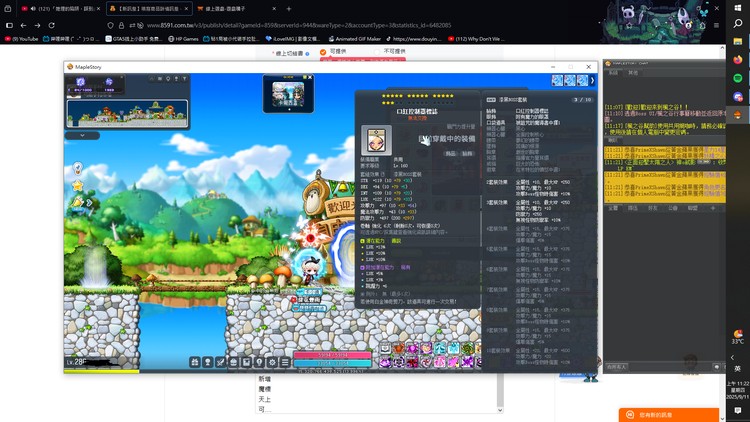Open Discord from the taskbar
The height and width of the screenshot is (422, 750).
point(738,96)
